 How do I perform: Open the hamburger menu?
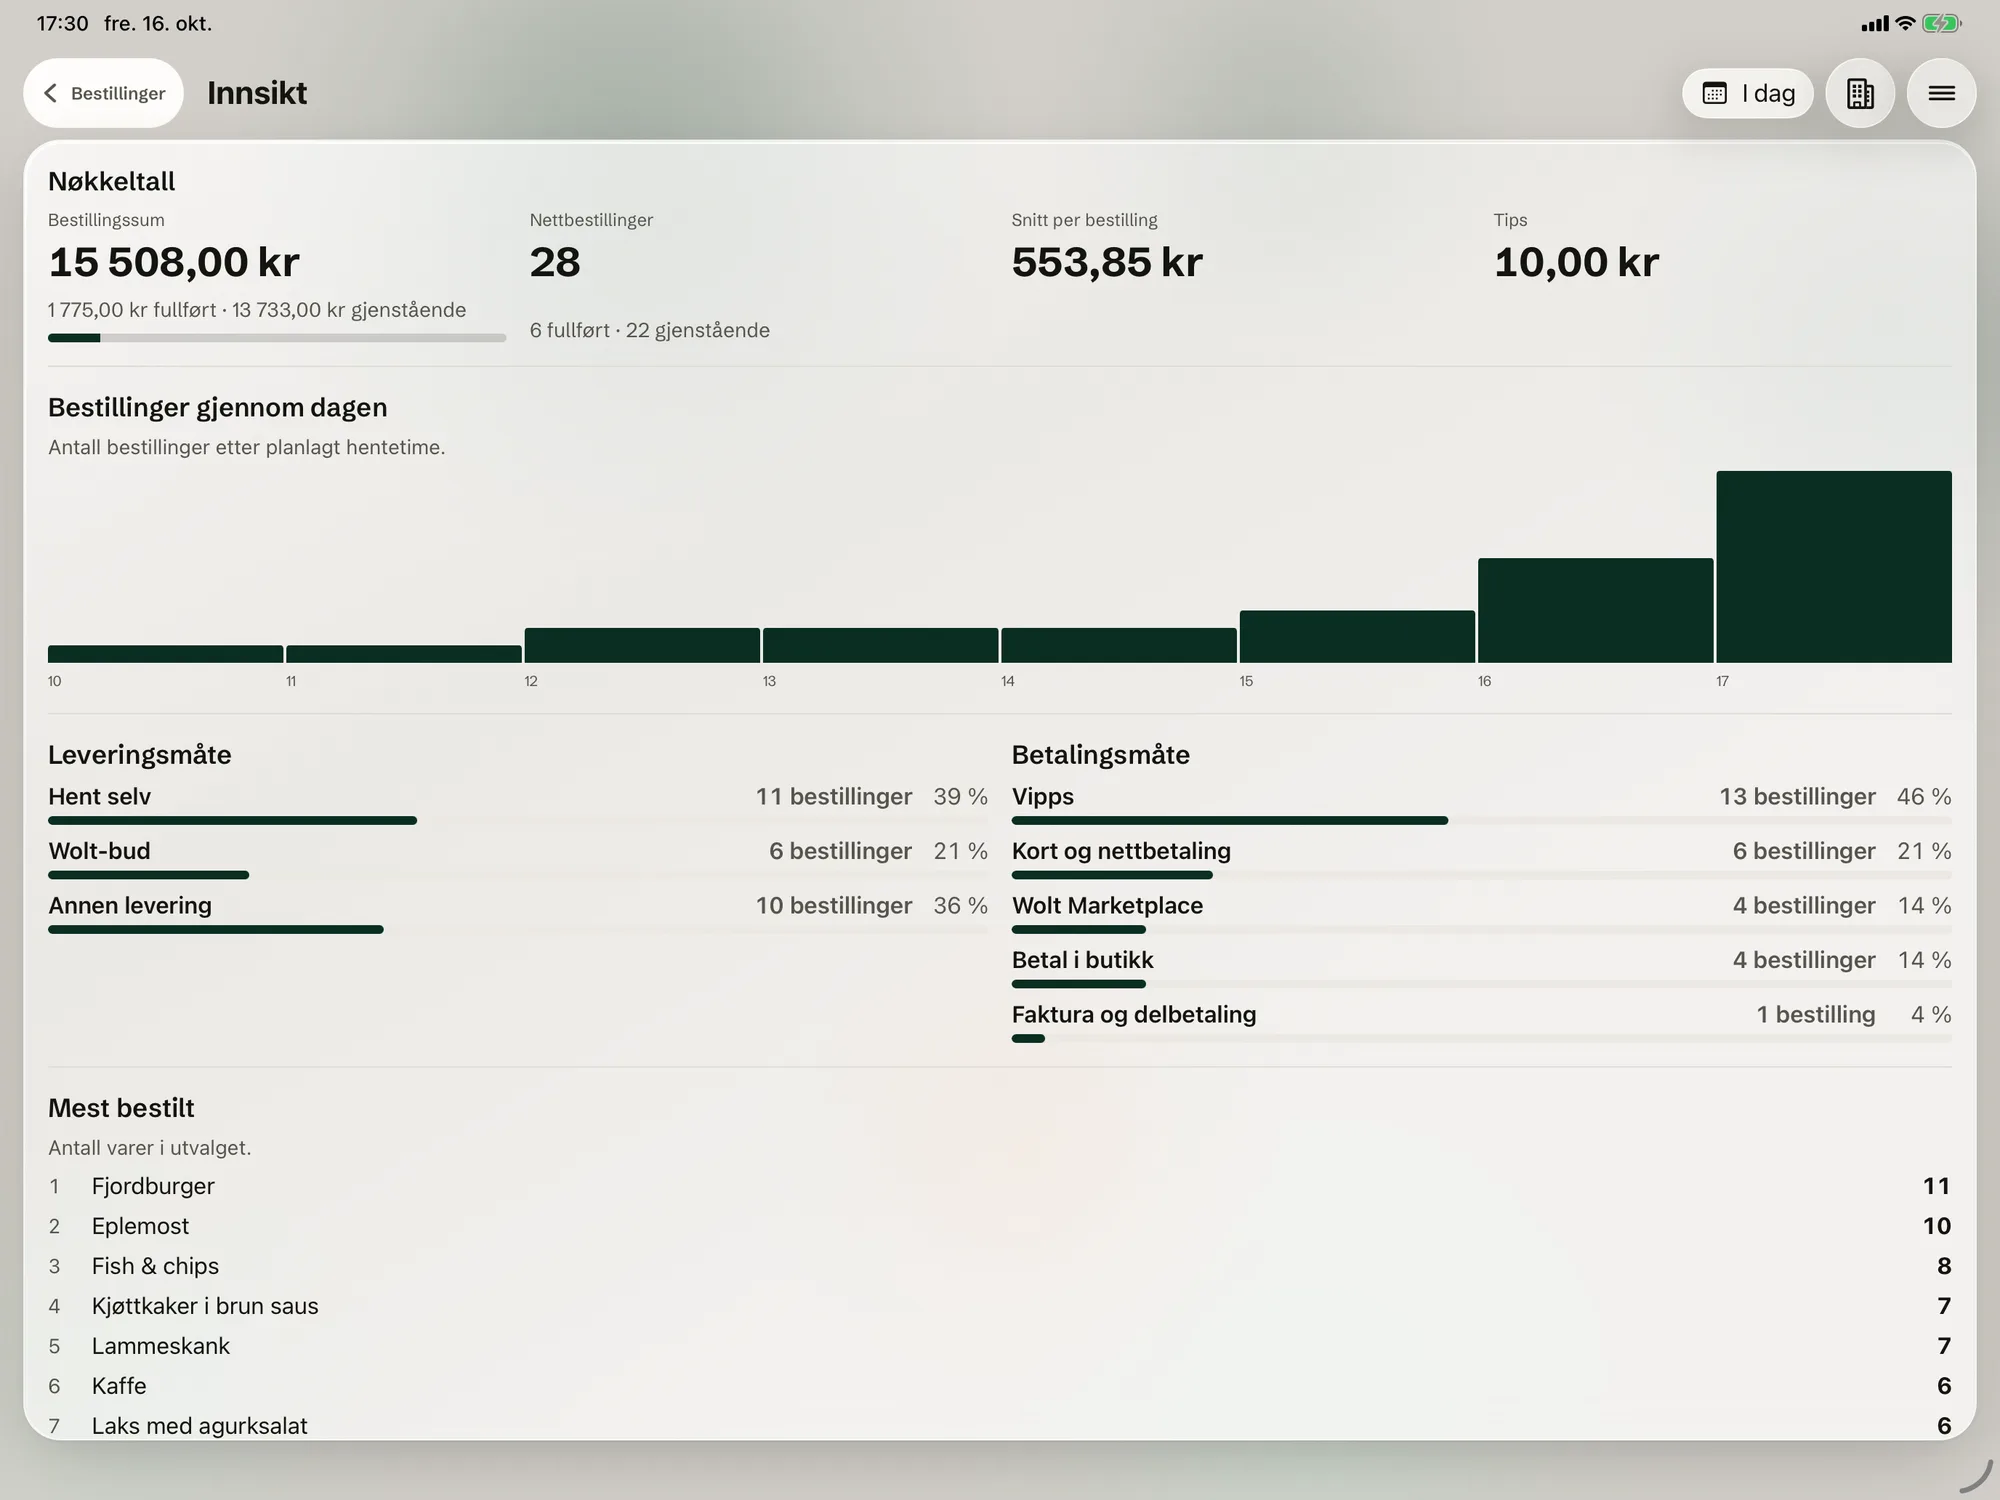point(1941,93)
